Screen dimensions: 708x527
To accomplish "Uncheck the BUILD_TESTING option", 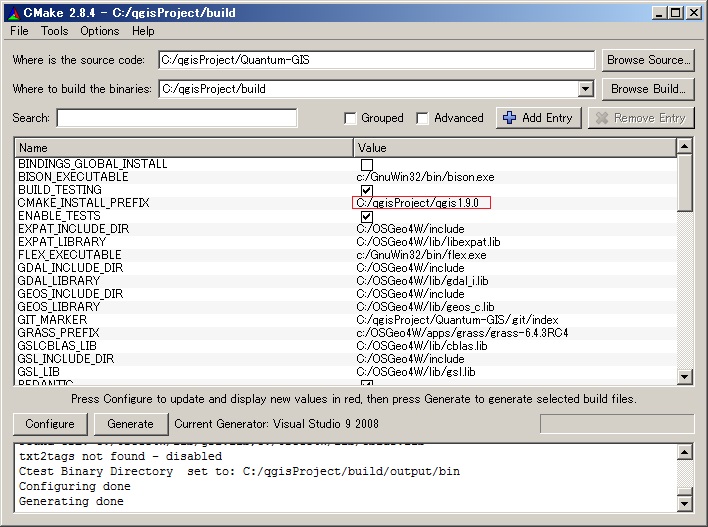I will tap(367, 190).
